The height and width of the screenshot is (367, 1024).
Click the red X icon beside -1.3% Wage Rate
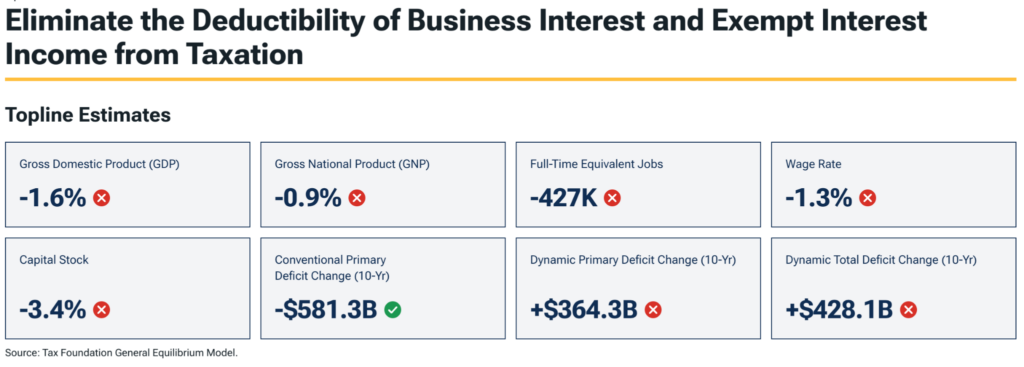pos(867,198)
